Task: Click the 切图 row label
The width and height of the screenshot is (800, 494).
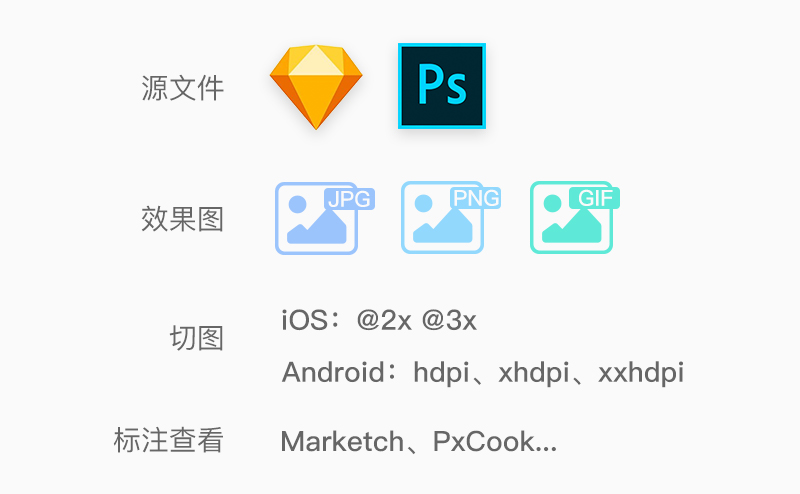Action: tap(197, 338)
